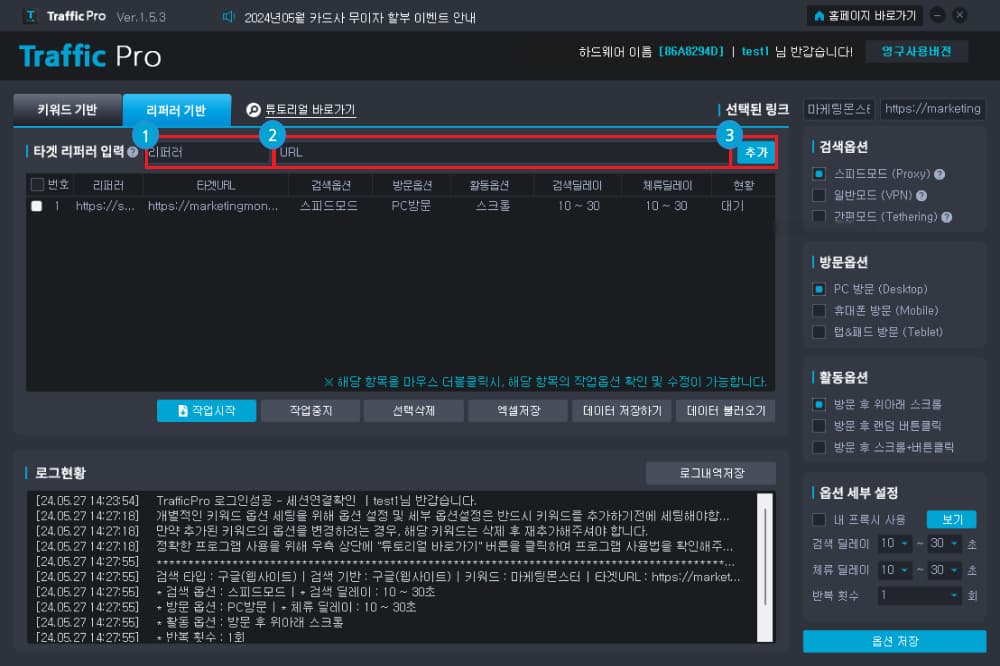
Task: Select 탭&패드 방문 (Tablet) visit option
Action: click(x=819, y=332)
